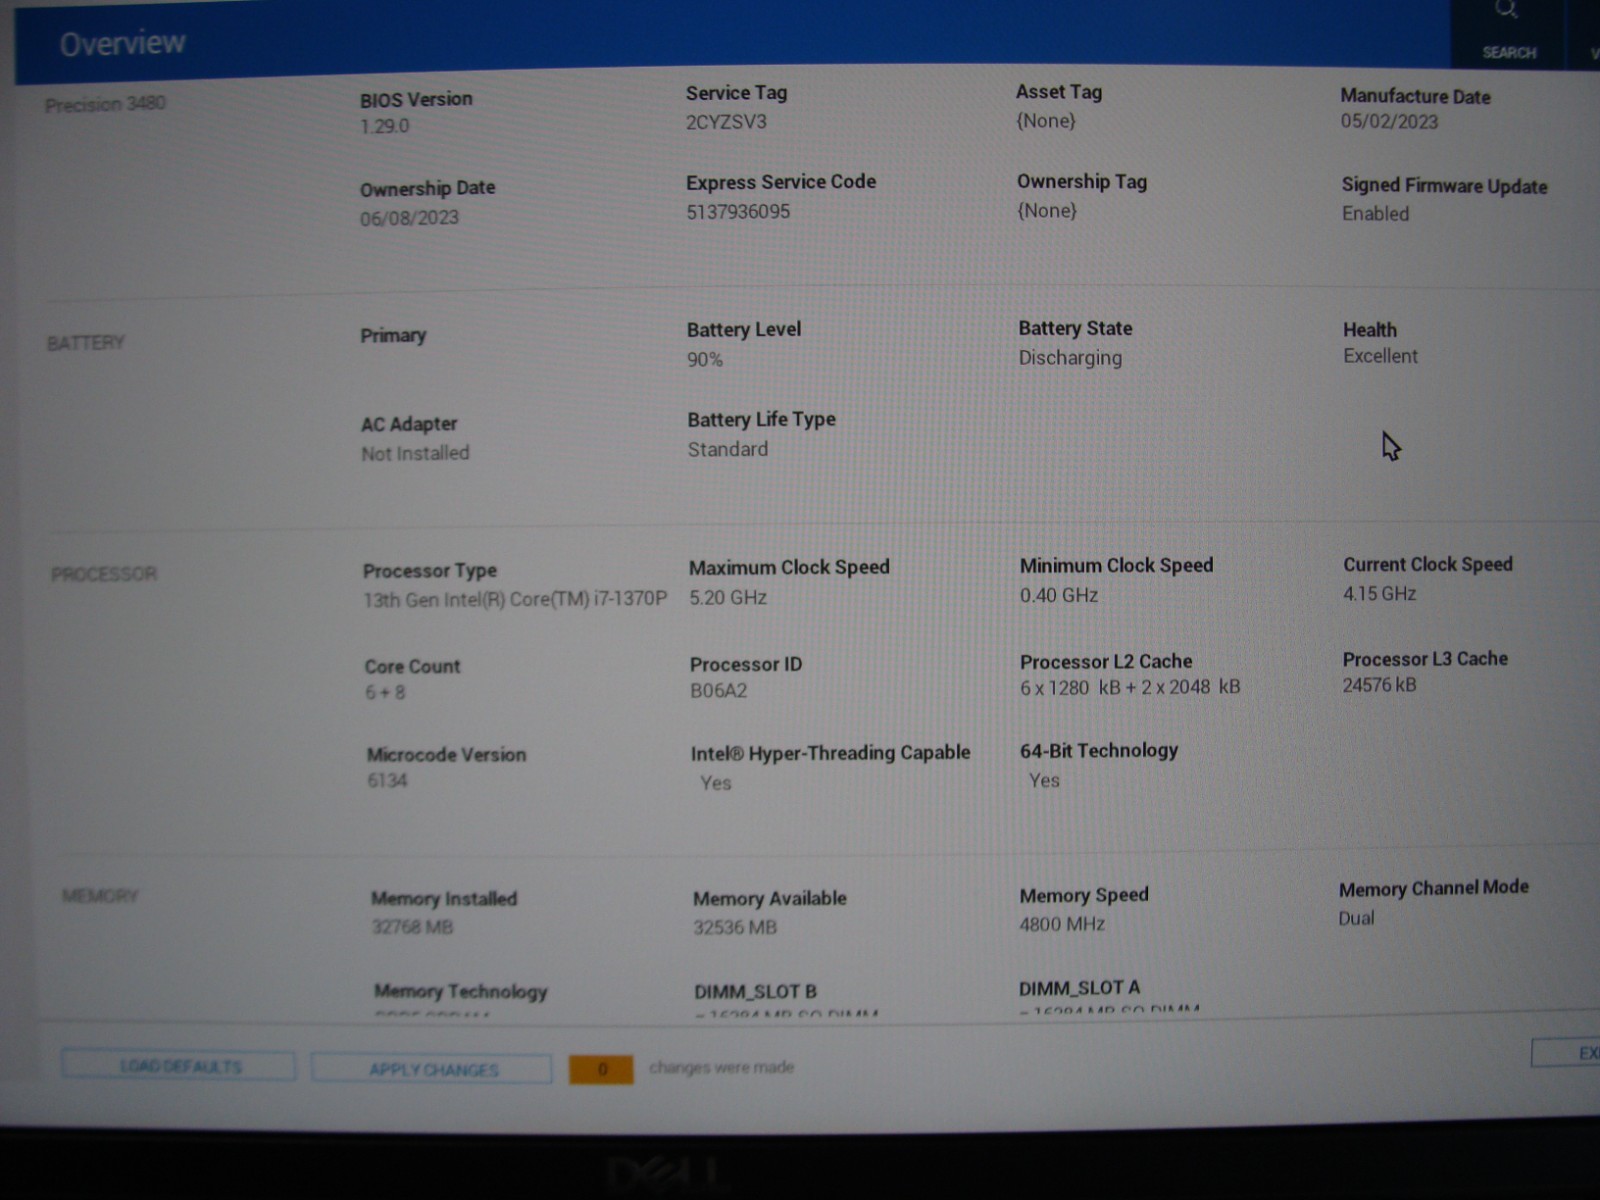The width and height of the screenshot is (1600, 1200).
Task: Select the Primary battery label
Action: click(x=393, y=335)
